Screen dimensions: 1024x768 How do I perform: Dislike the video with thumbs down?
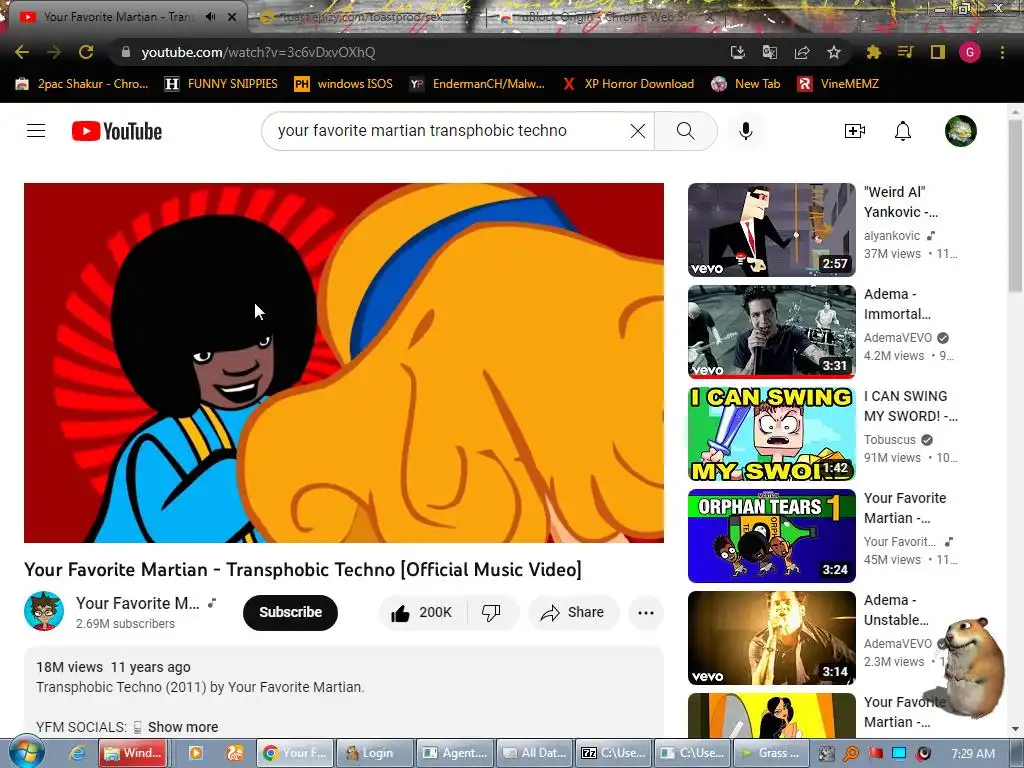[491, 613]
